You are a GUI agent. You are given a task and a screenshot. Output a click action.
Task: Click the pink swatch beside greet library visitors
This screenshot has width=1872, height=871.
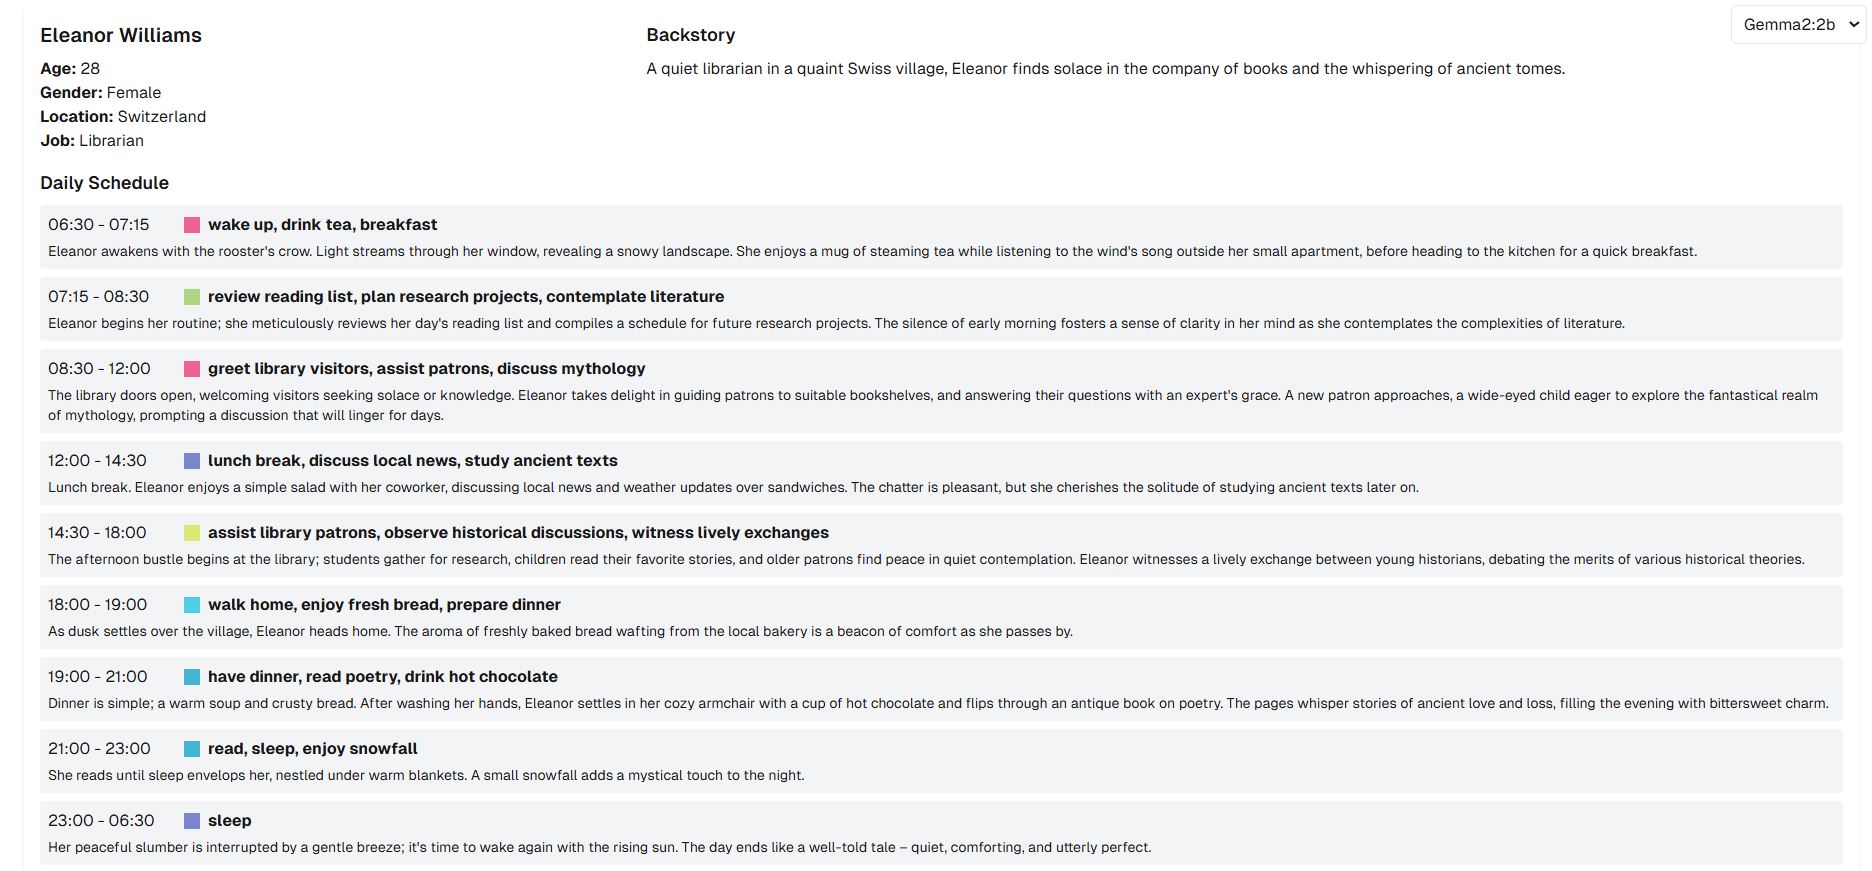click(x=192, y=369)
